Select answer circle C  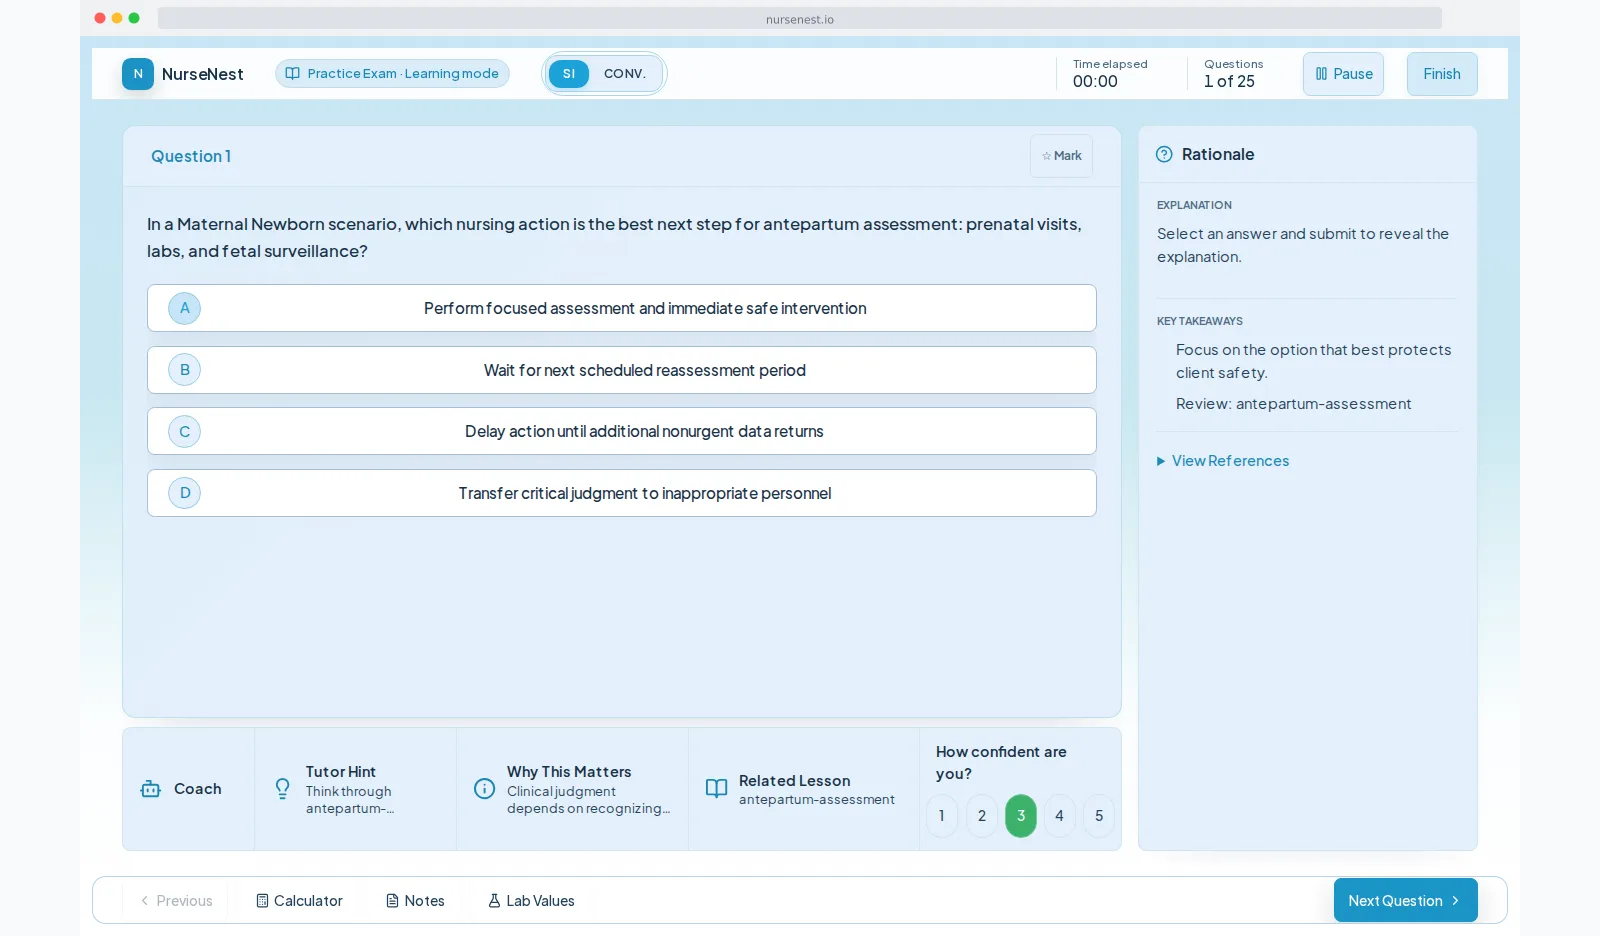tap(185, 431)
